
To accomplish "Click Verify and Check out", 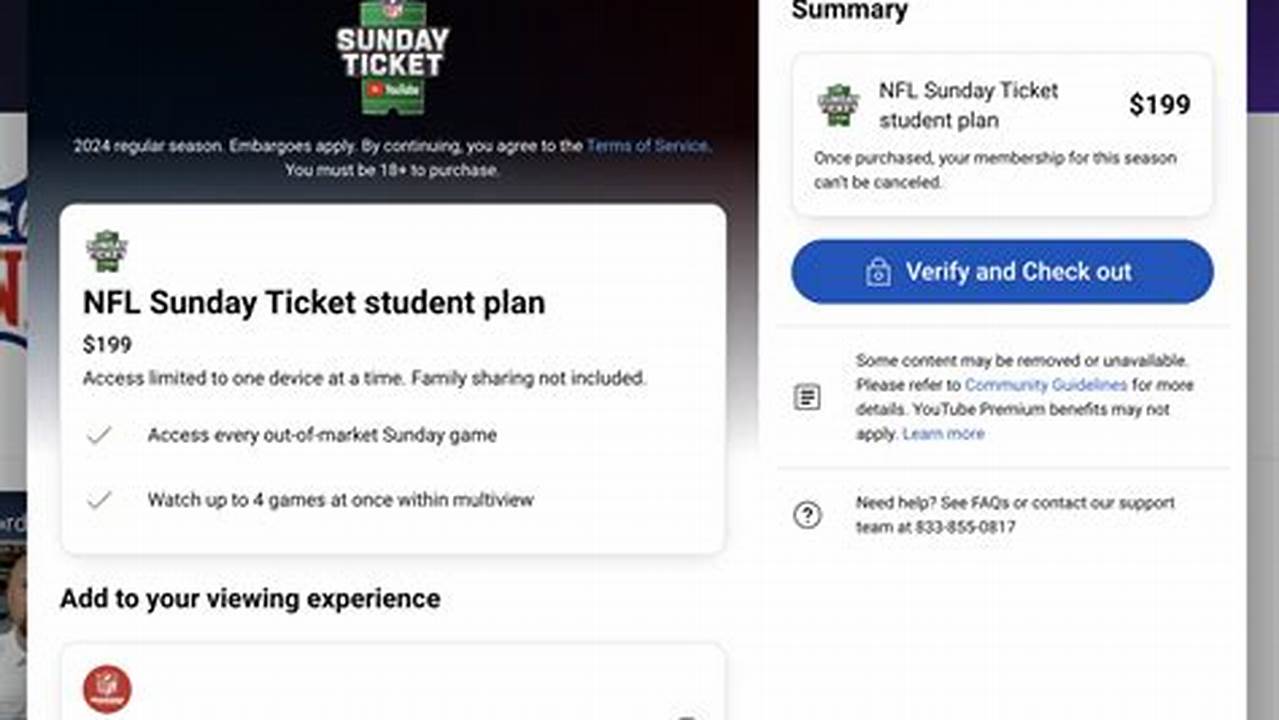I will (1001, 271).
